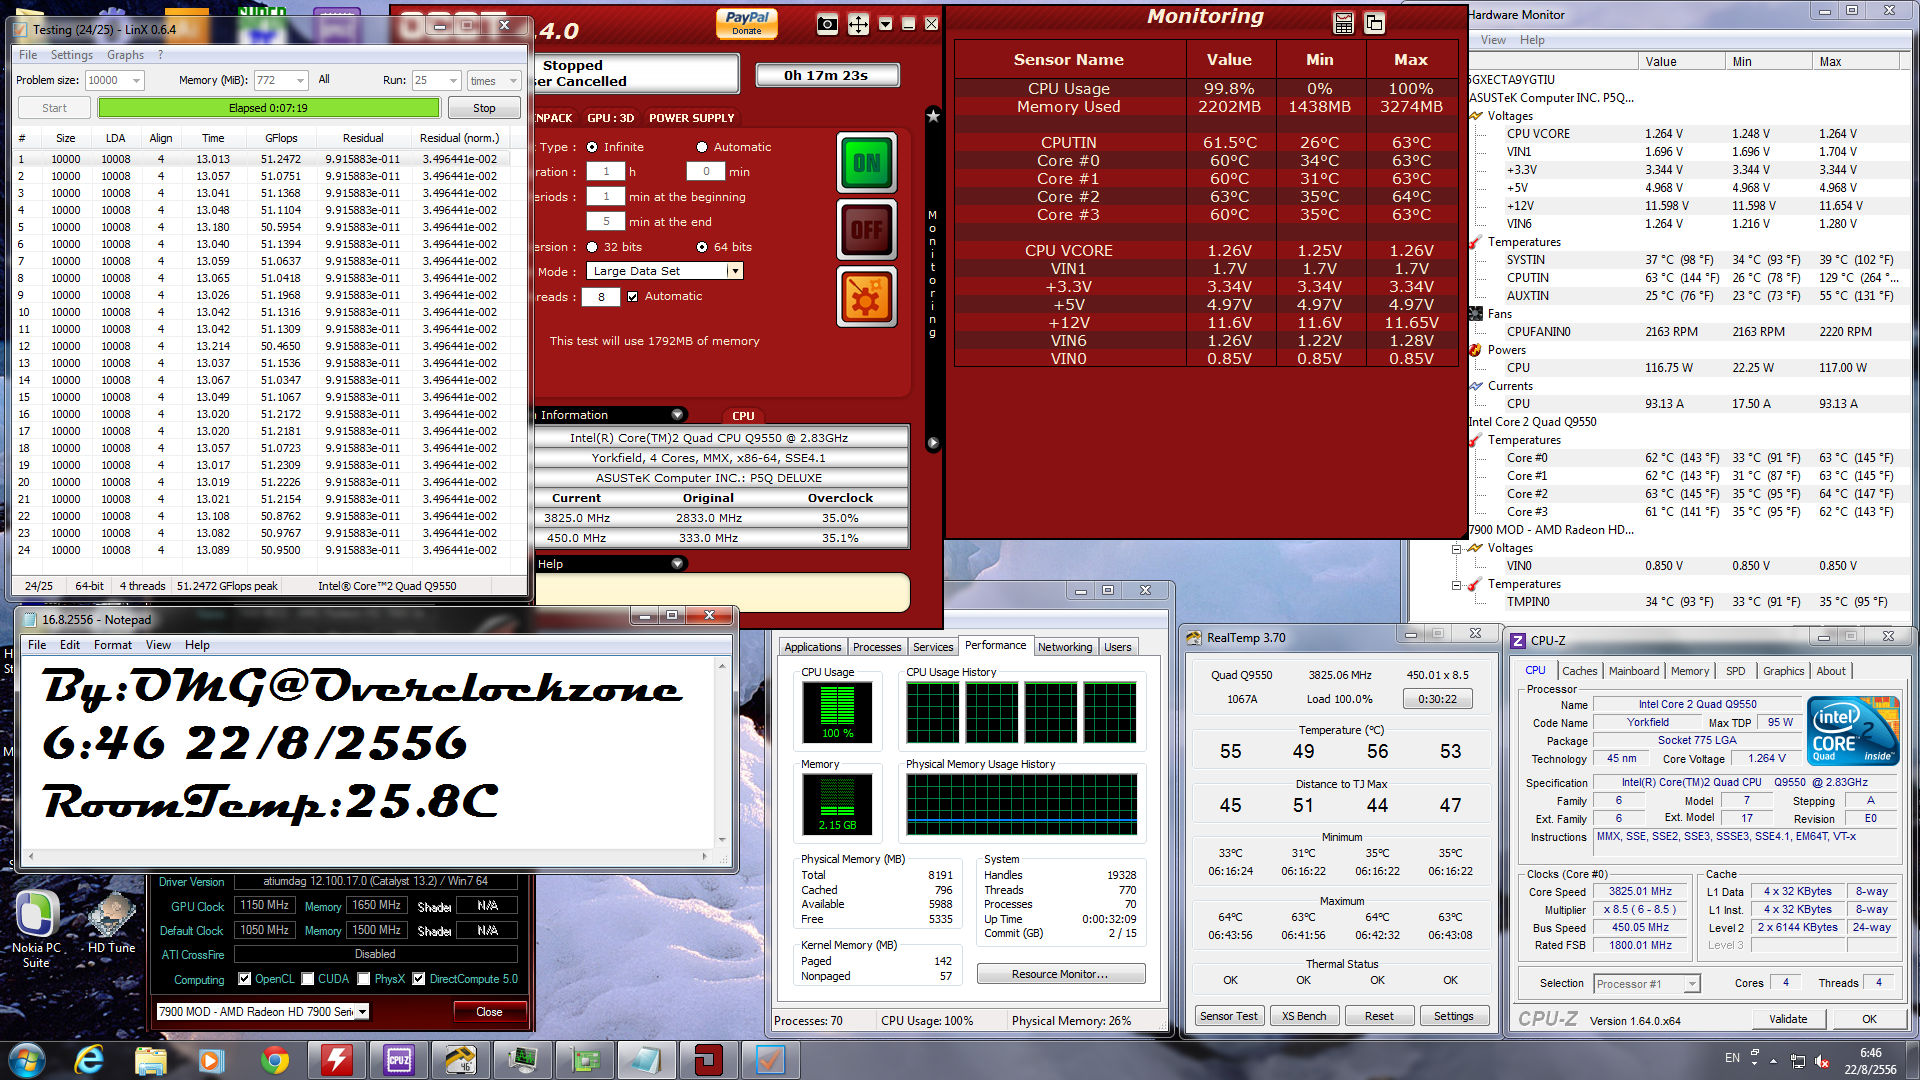Open the LinX Problem size dropdown
Screen dimensions: 1920x1080
pyautogui.click(x=136, y=80)
